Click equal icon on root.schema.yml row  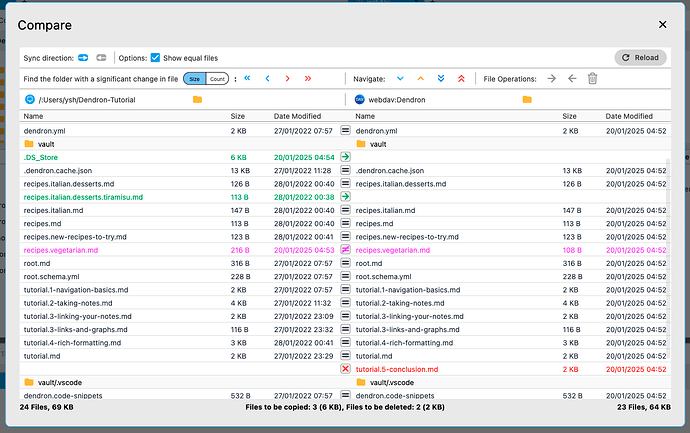[x=345, y=276]
